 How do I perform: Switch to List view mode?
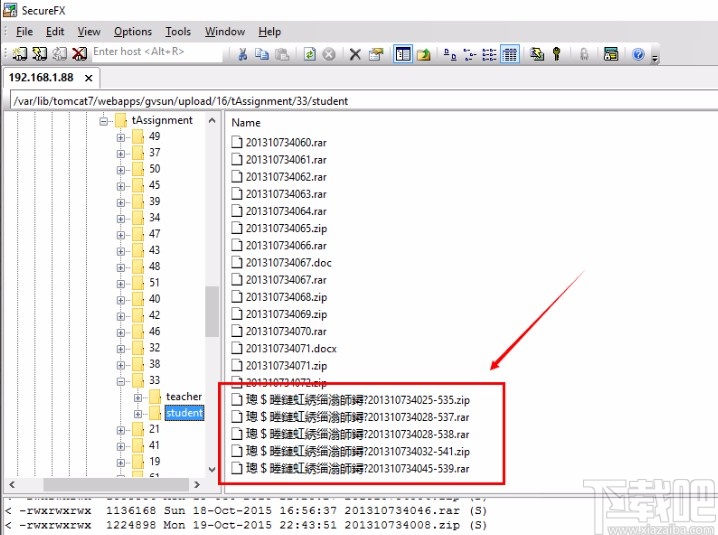489,53
